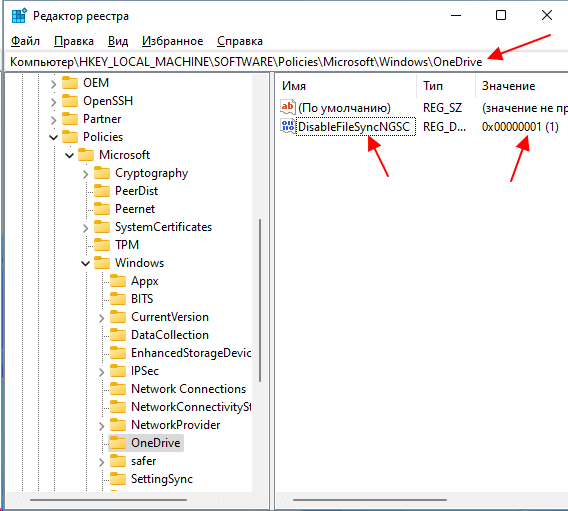Click the Cryptography folder icon
Image resolution: width=568 pixels, height=511 pixels.
pos(102,173)
